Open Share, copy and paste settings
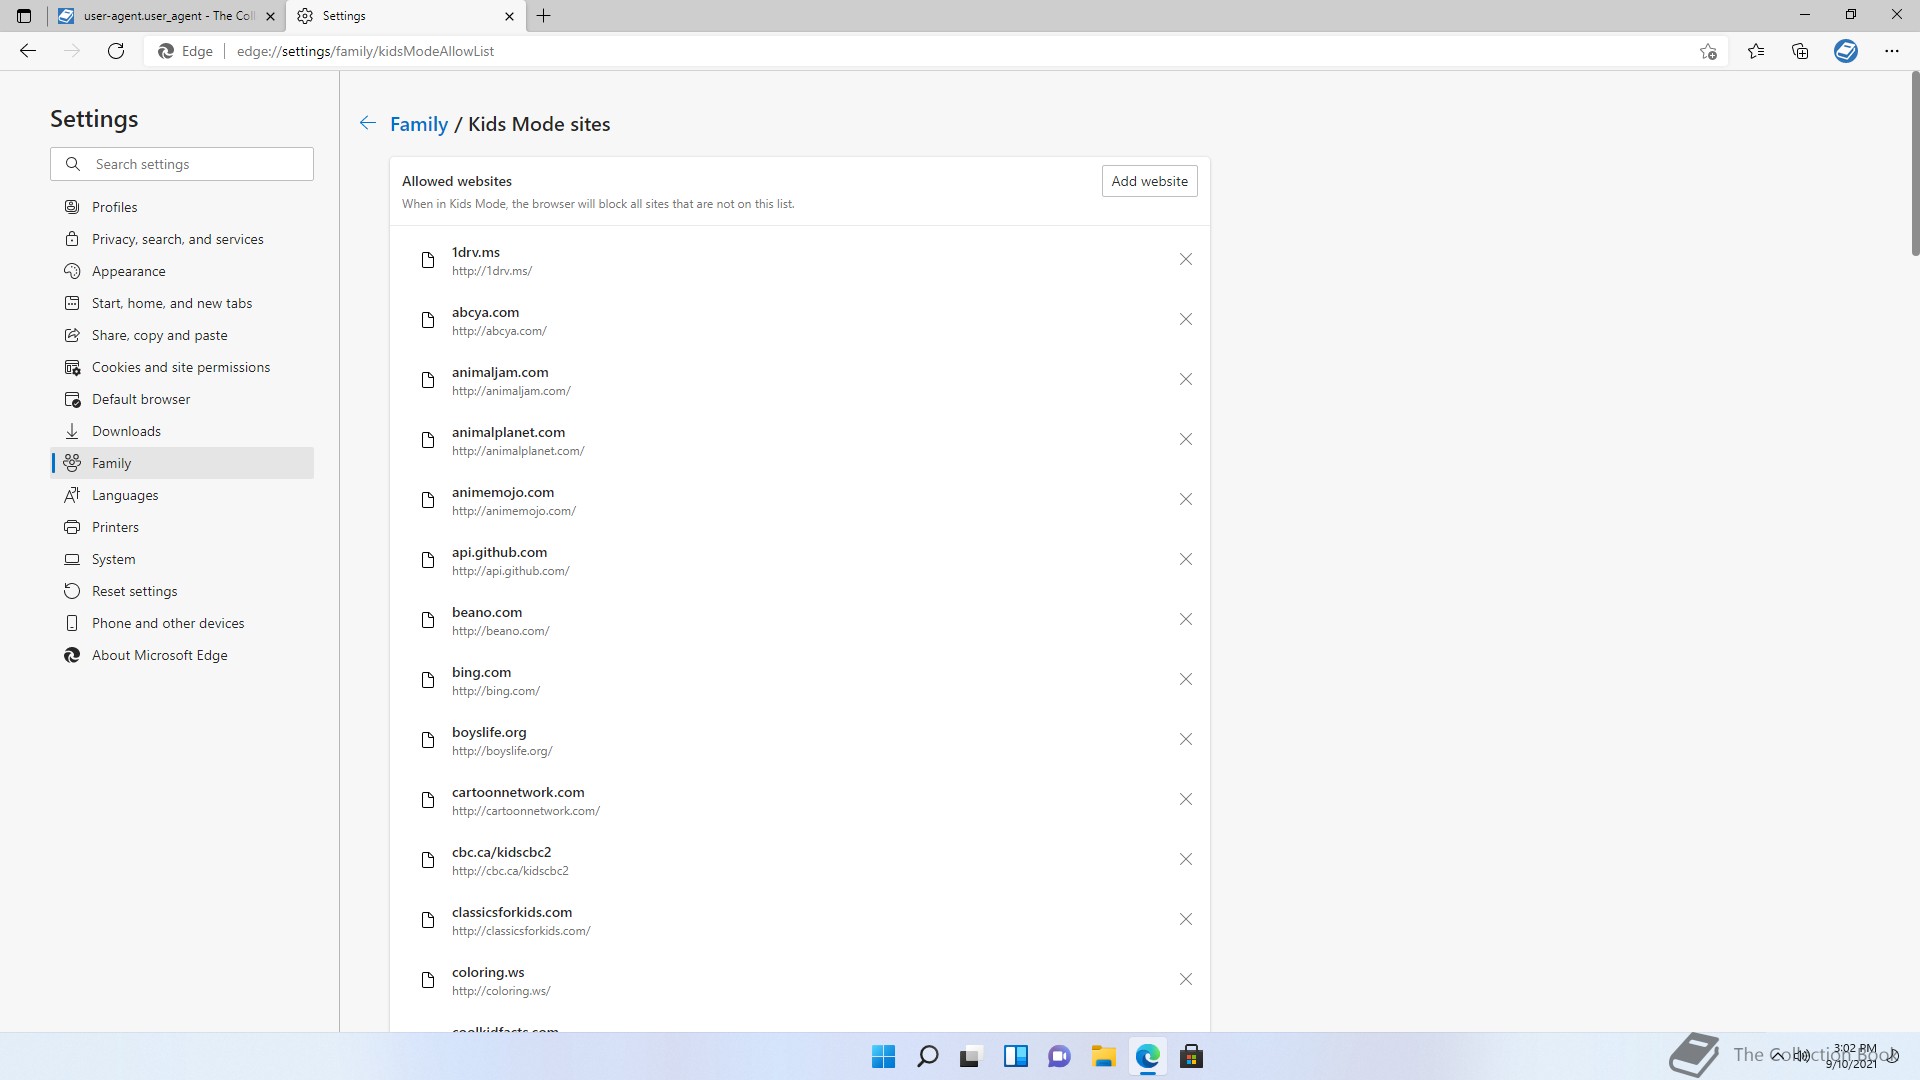 (182, 335)
